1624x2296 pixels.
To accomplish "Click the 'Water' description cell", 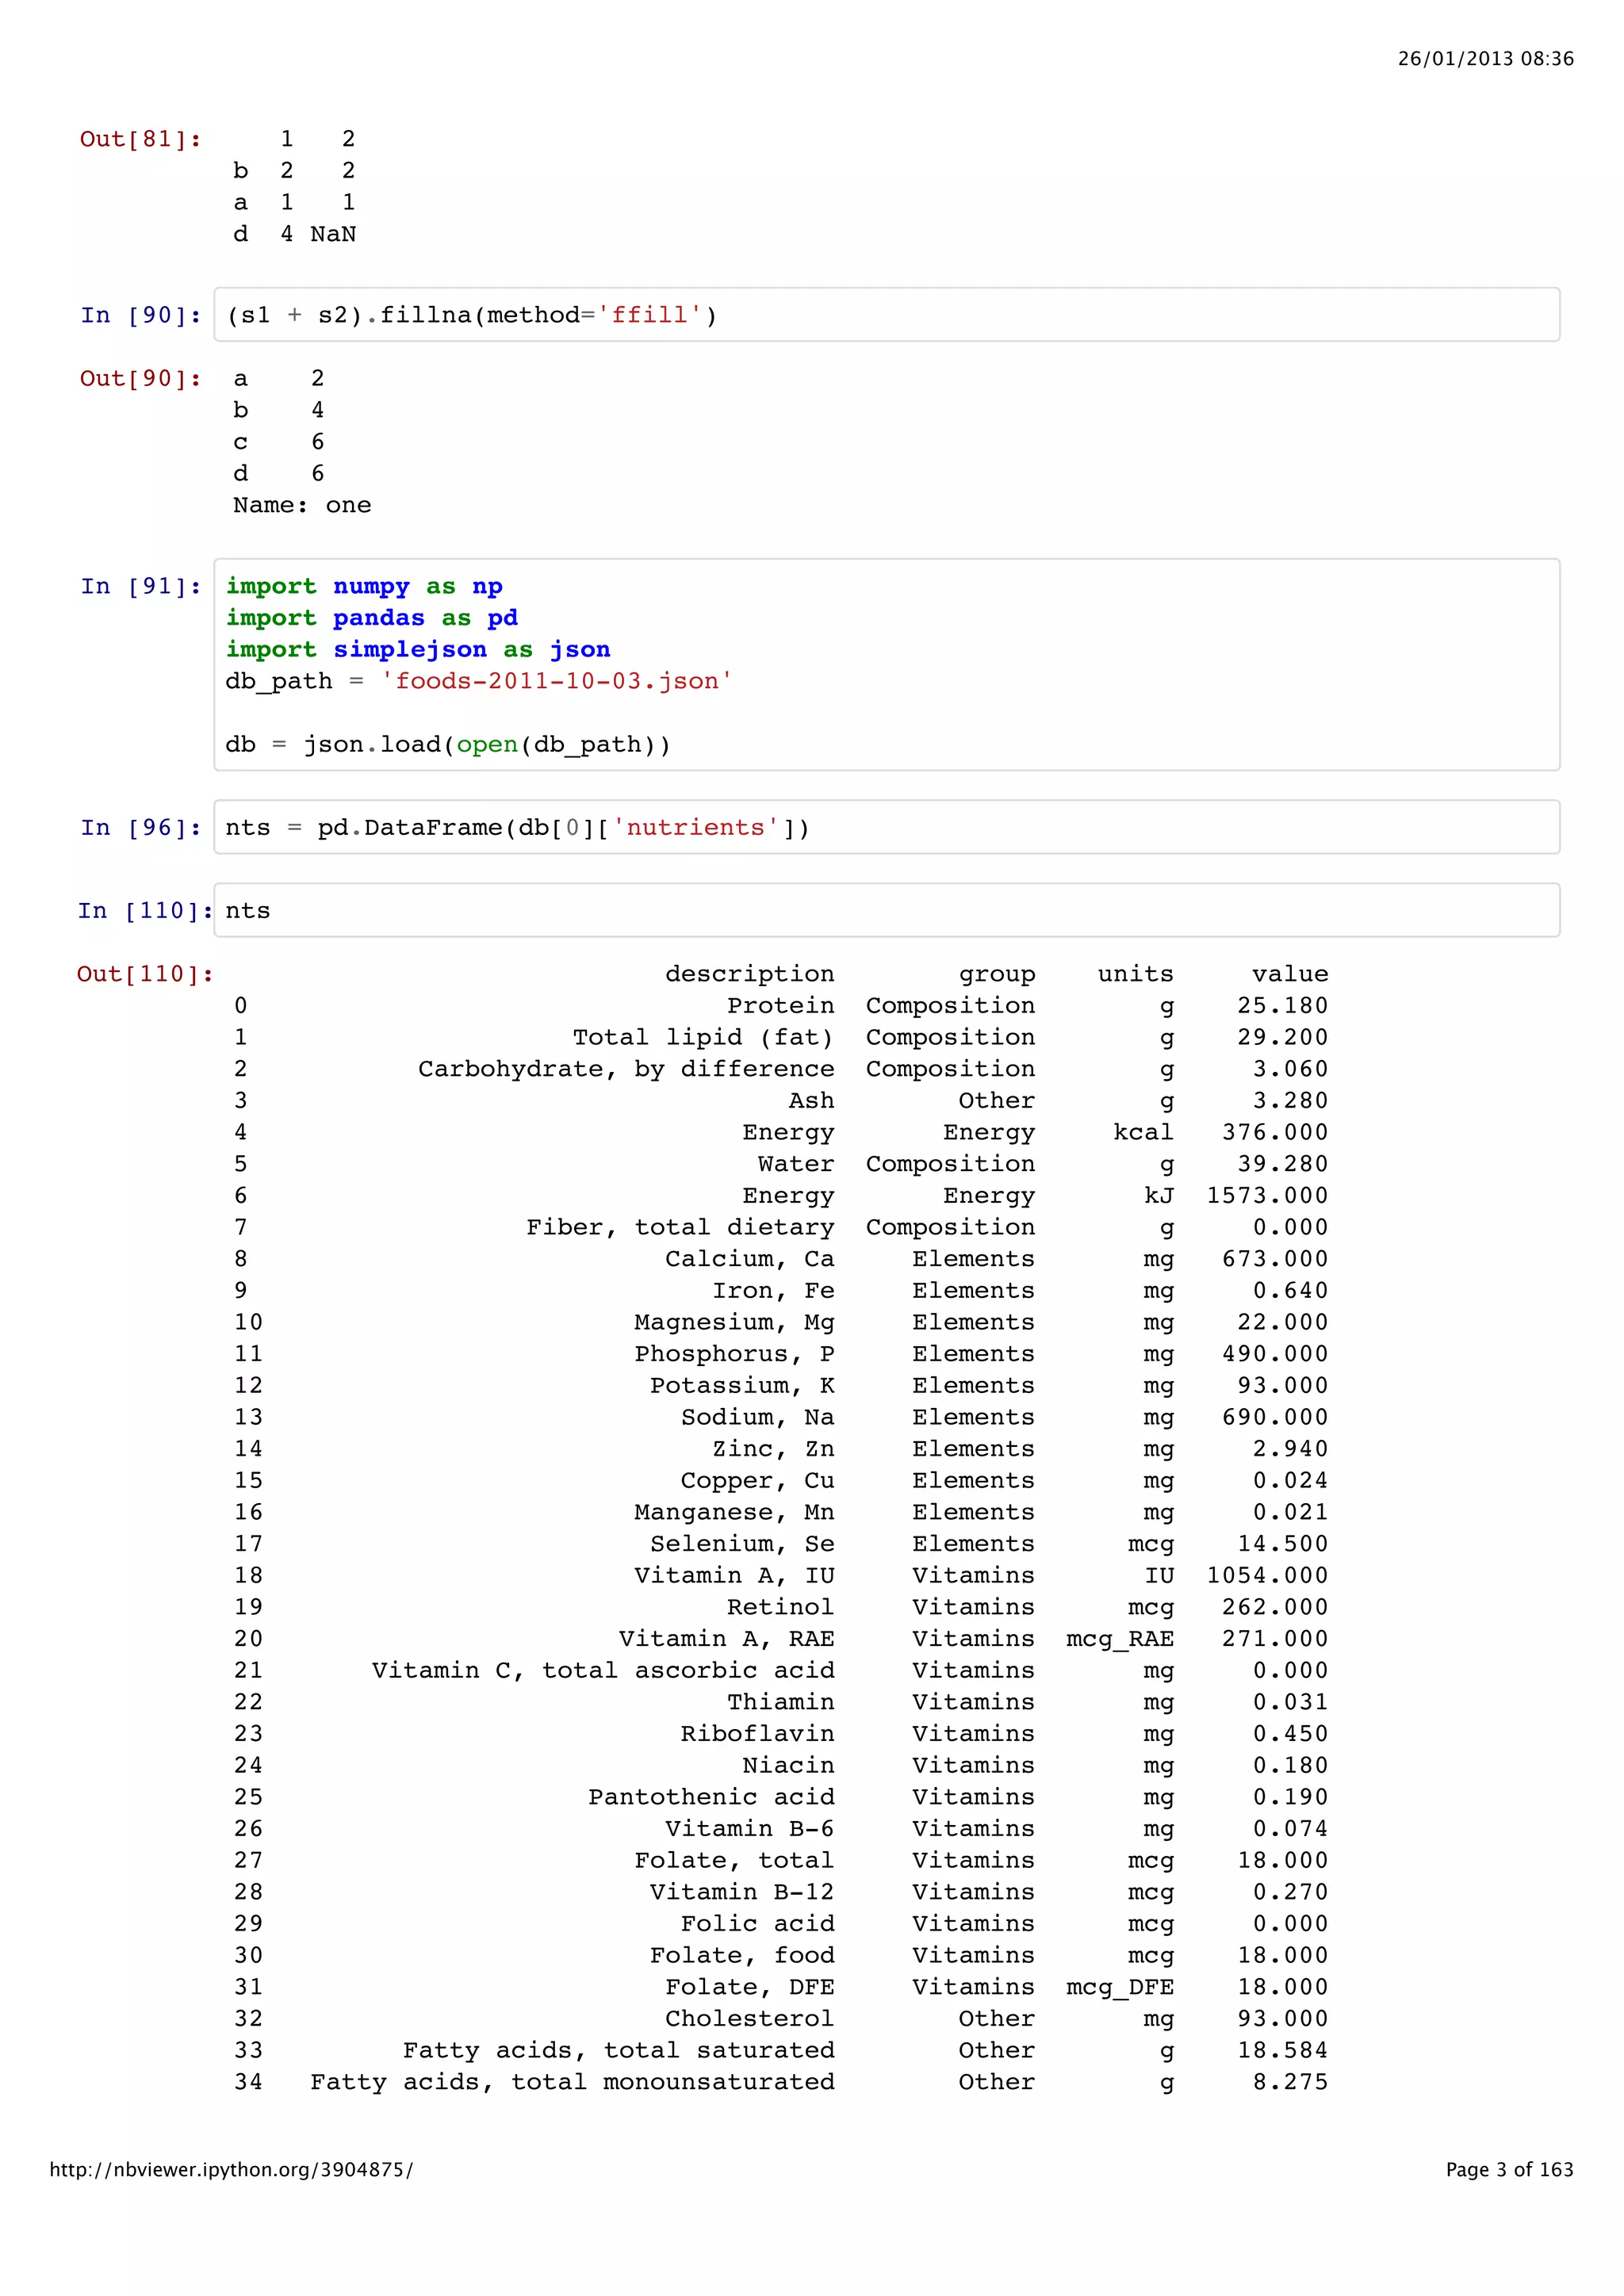I will coord(795,1164).
